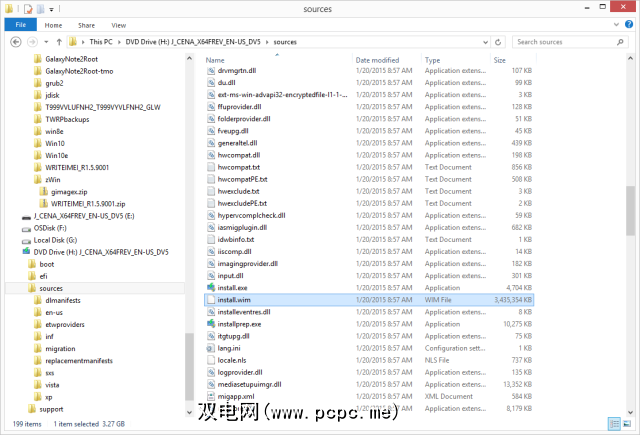Select Local Disk (G:) drive

pyautogui.click(x=55, y=240)
